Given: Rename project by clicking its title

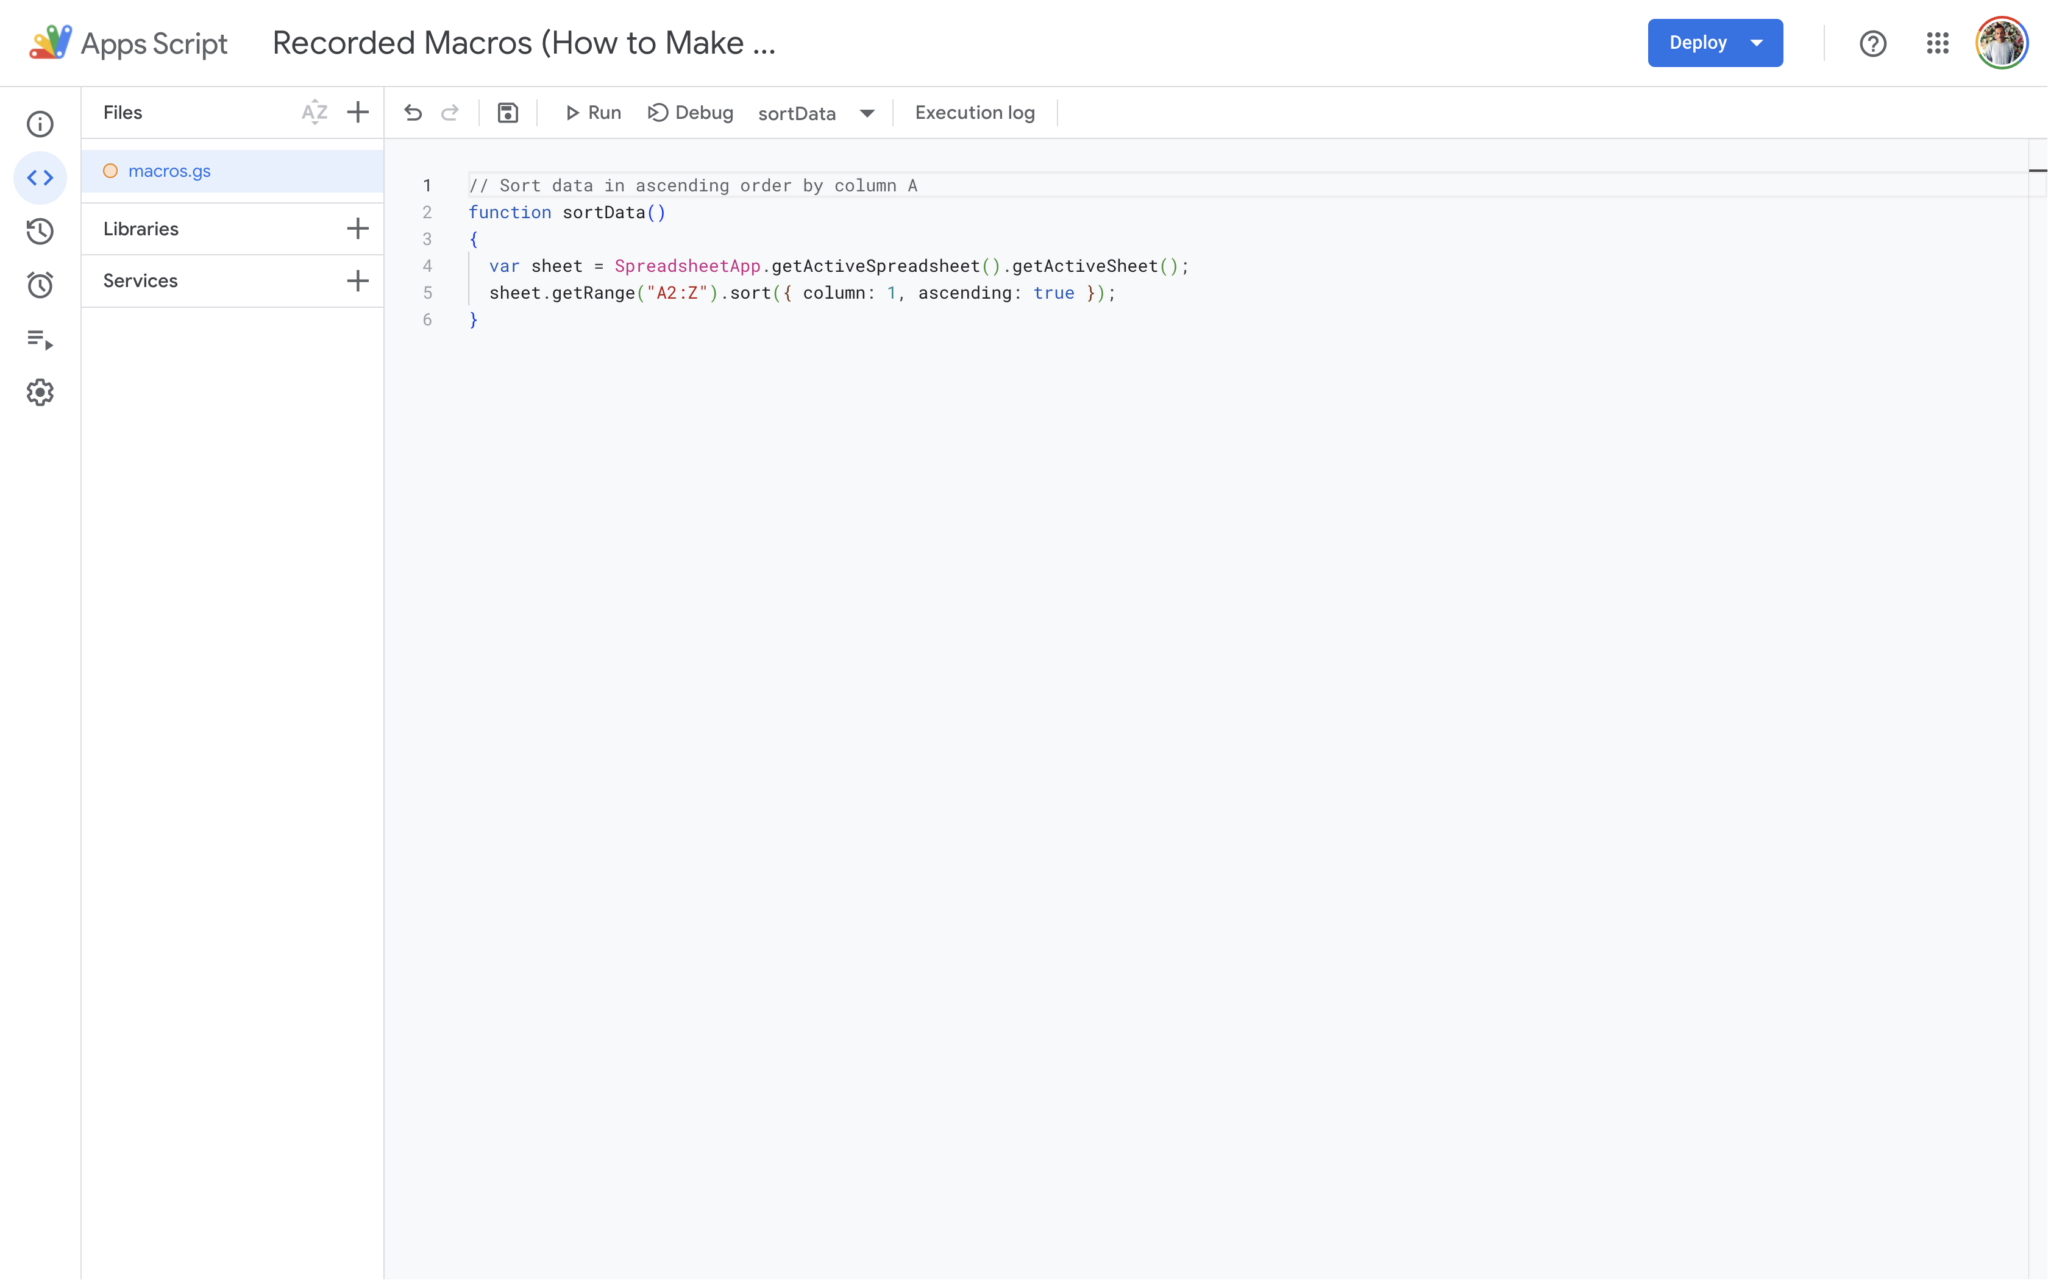Looking at the screenshot, I should (x=523, y=43).
